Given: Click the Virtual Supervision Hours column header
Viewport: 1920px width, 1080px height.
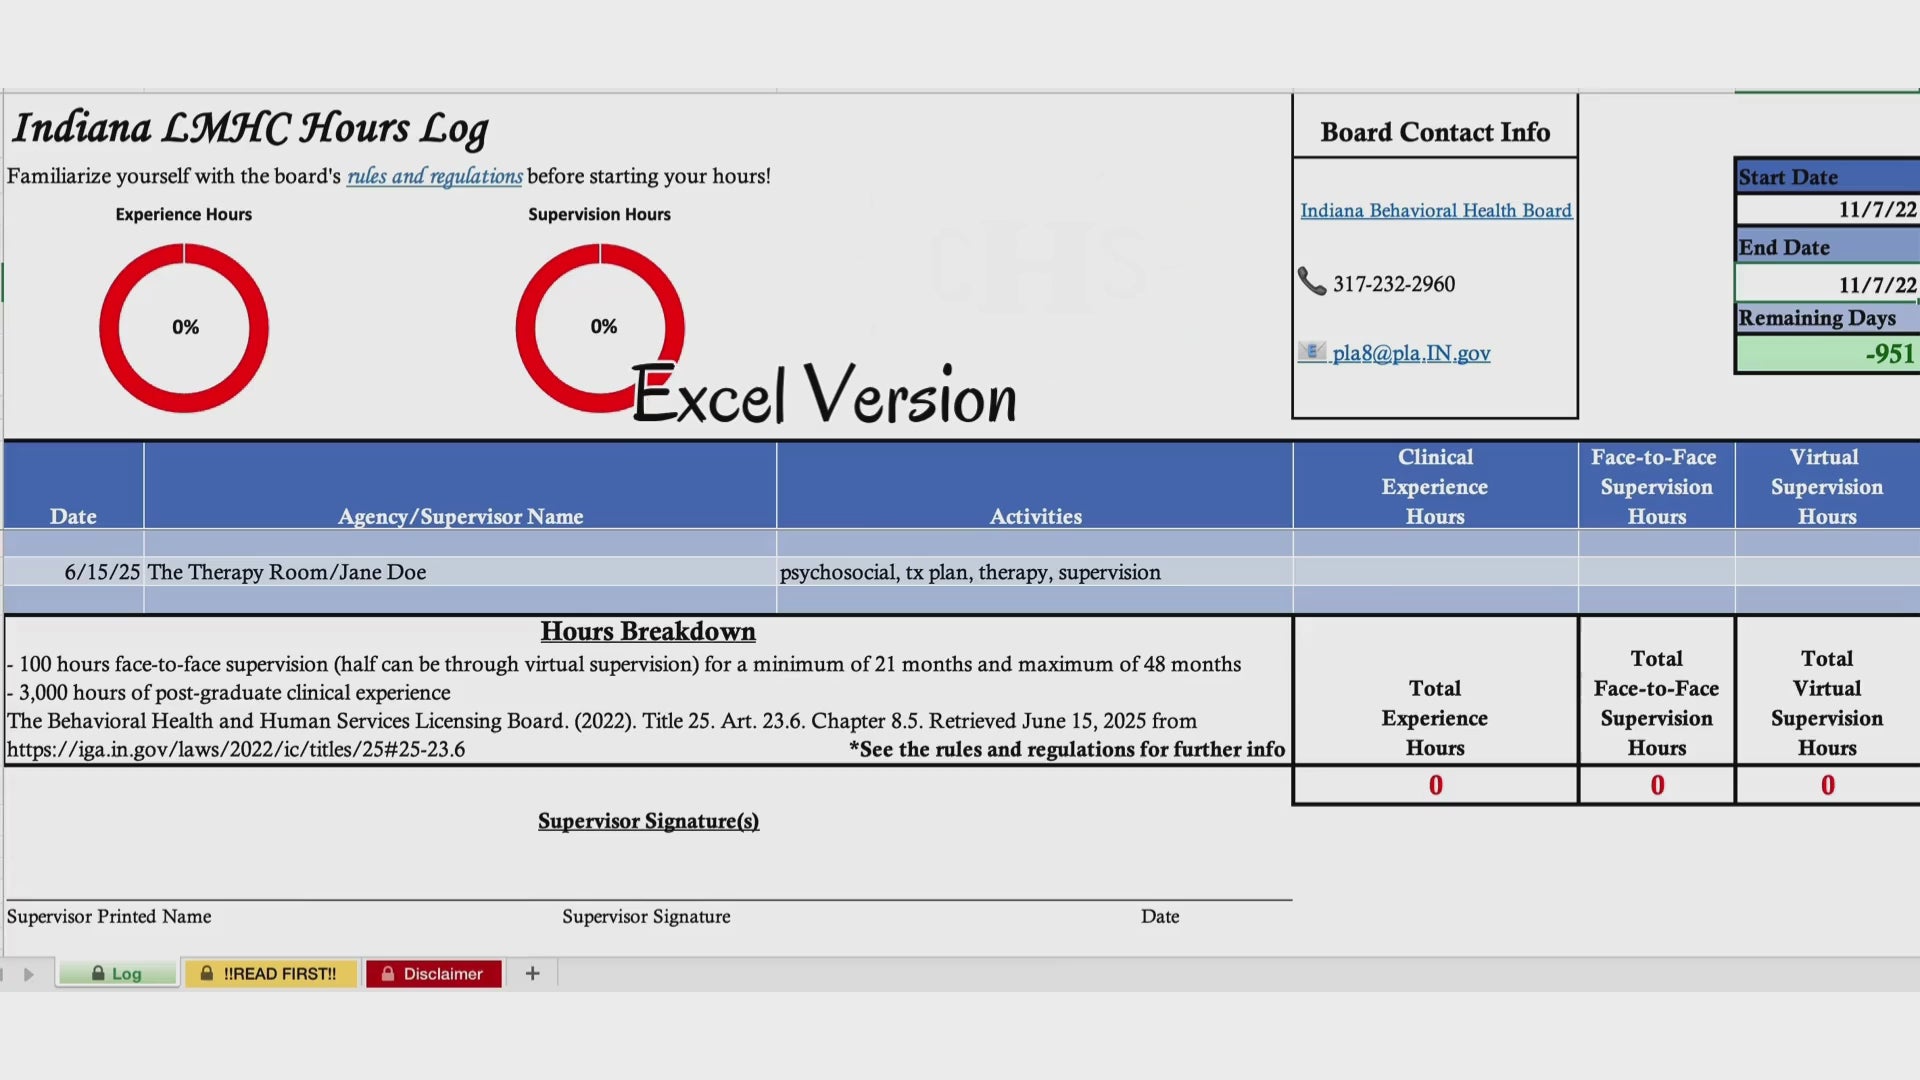Looking at the screenshot, I should coord(1827,486).
